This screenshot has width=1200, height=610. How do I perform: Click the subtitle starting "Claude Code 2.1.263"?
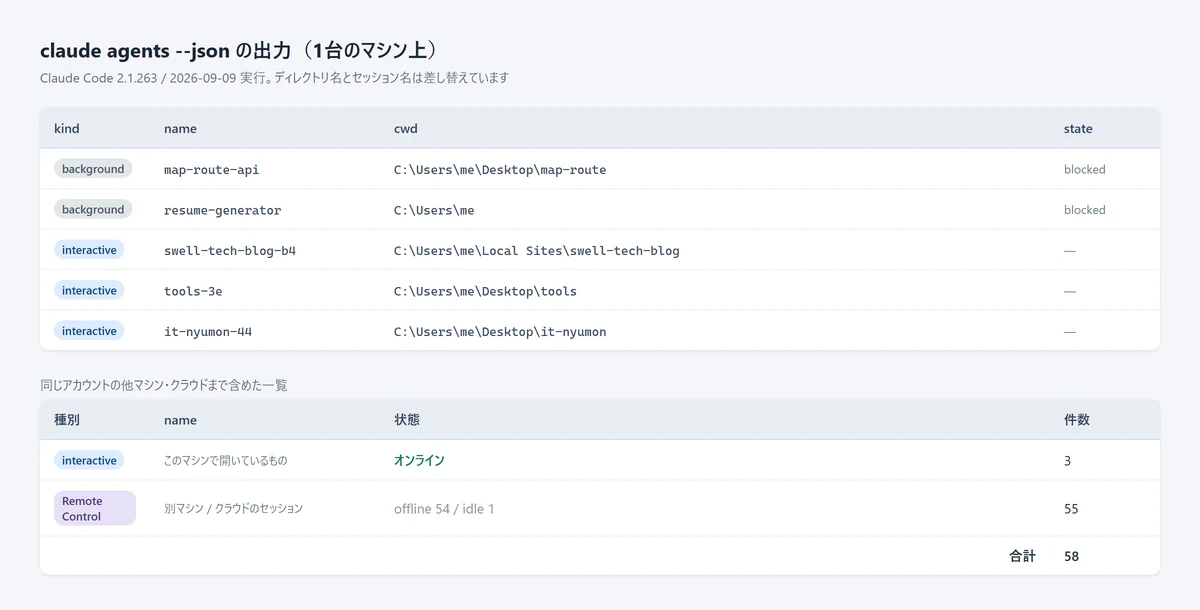(x=274, y=77)
